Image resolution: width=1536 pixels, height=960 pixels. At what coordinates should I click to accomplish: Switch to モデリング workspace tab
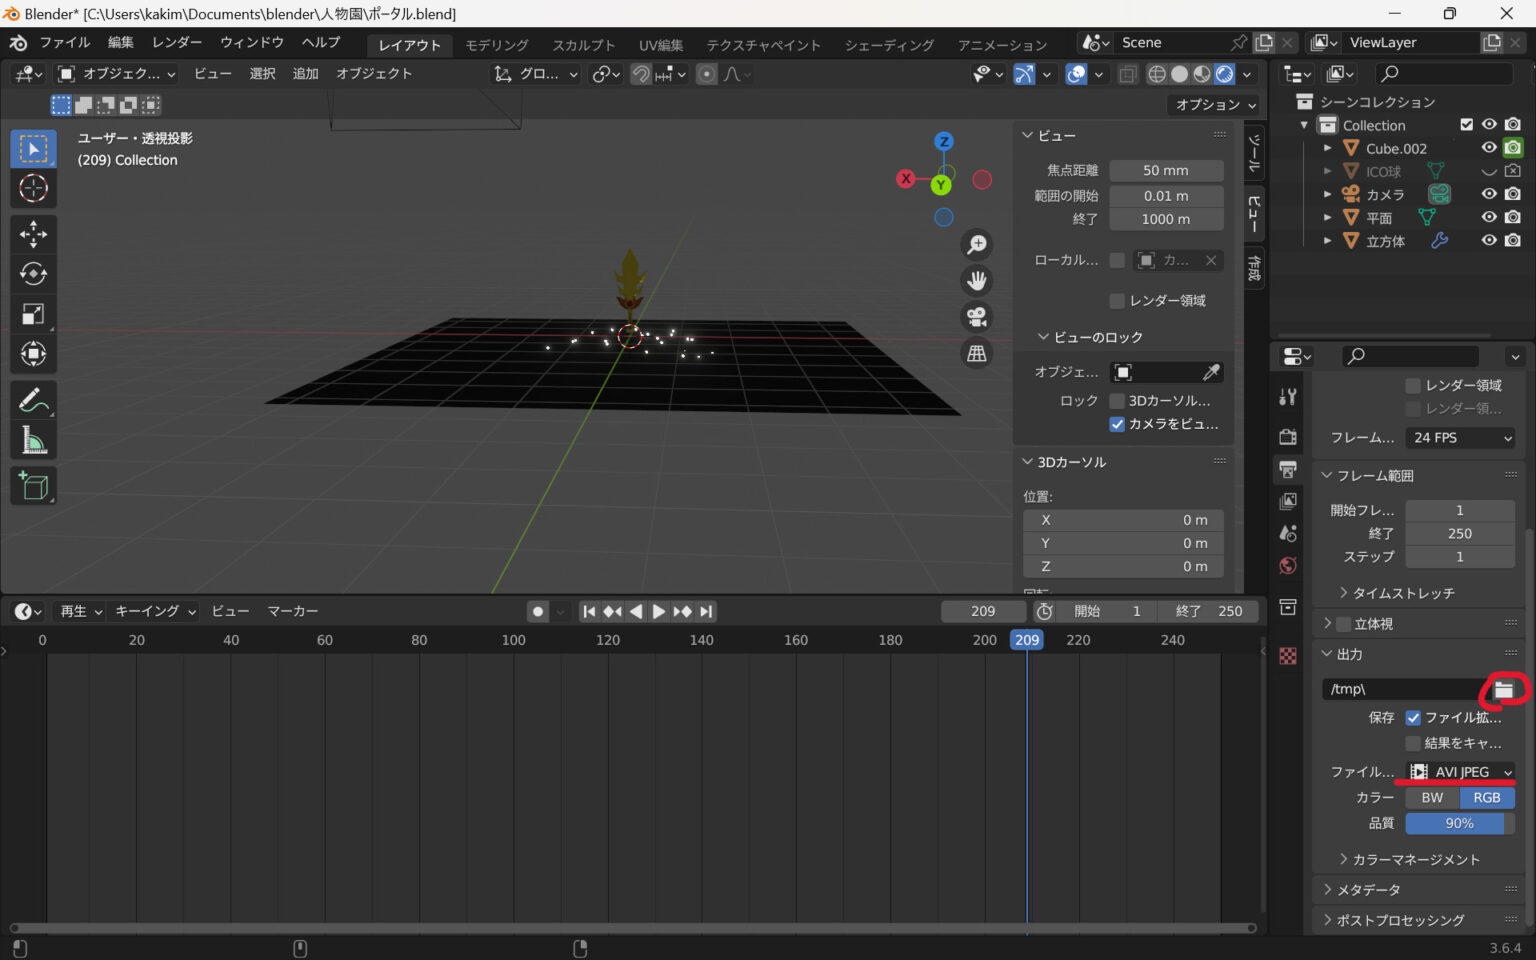pos(497,45)
